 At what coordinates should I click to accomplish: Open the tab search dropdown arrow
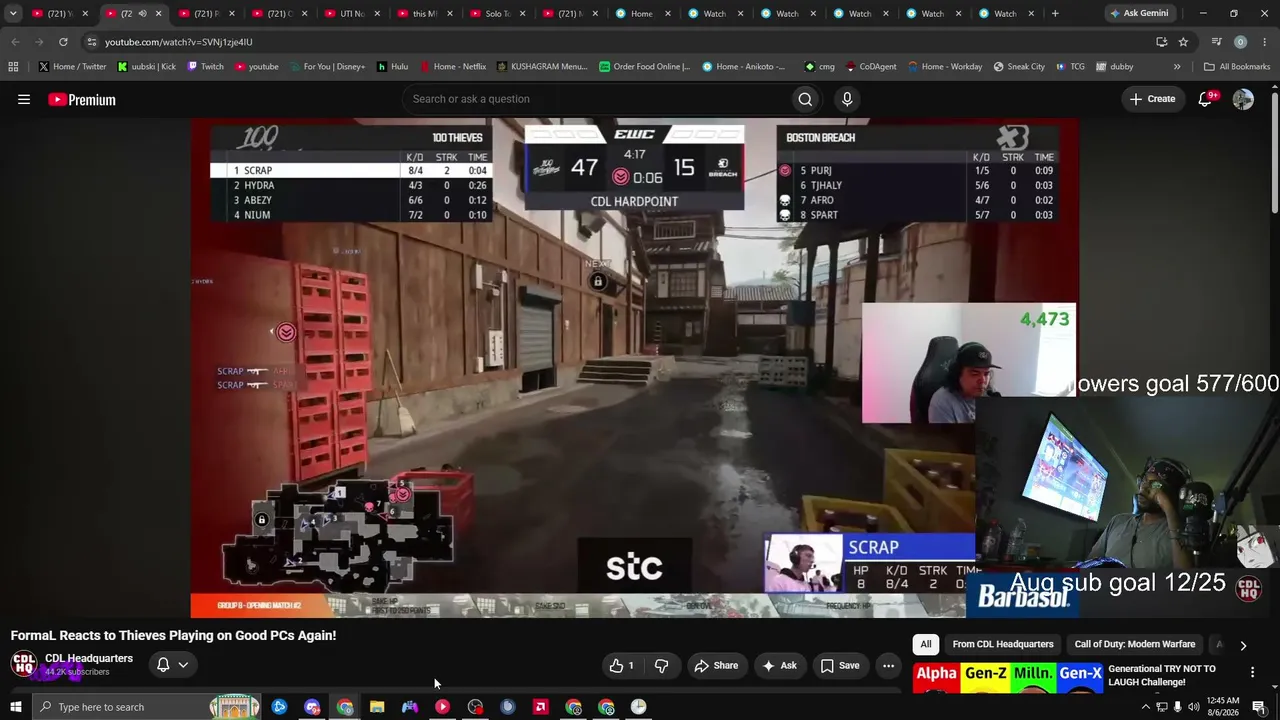click(13, 14)
